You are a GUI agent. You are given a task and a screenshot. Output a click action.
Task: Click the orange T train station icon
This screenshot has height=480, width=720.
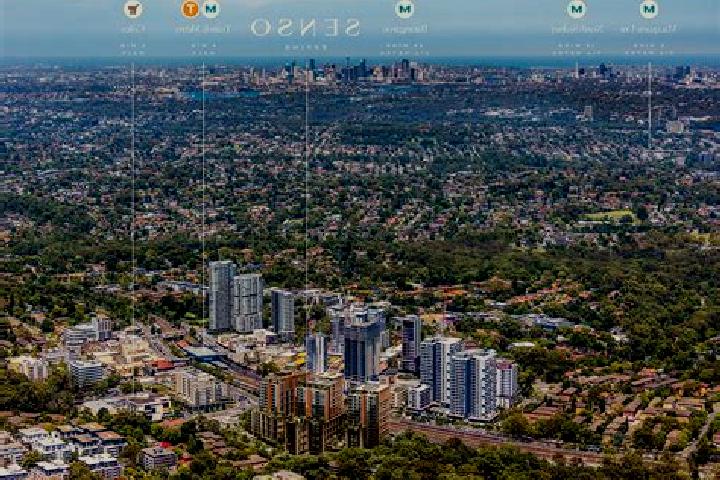tap(190, 9)
